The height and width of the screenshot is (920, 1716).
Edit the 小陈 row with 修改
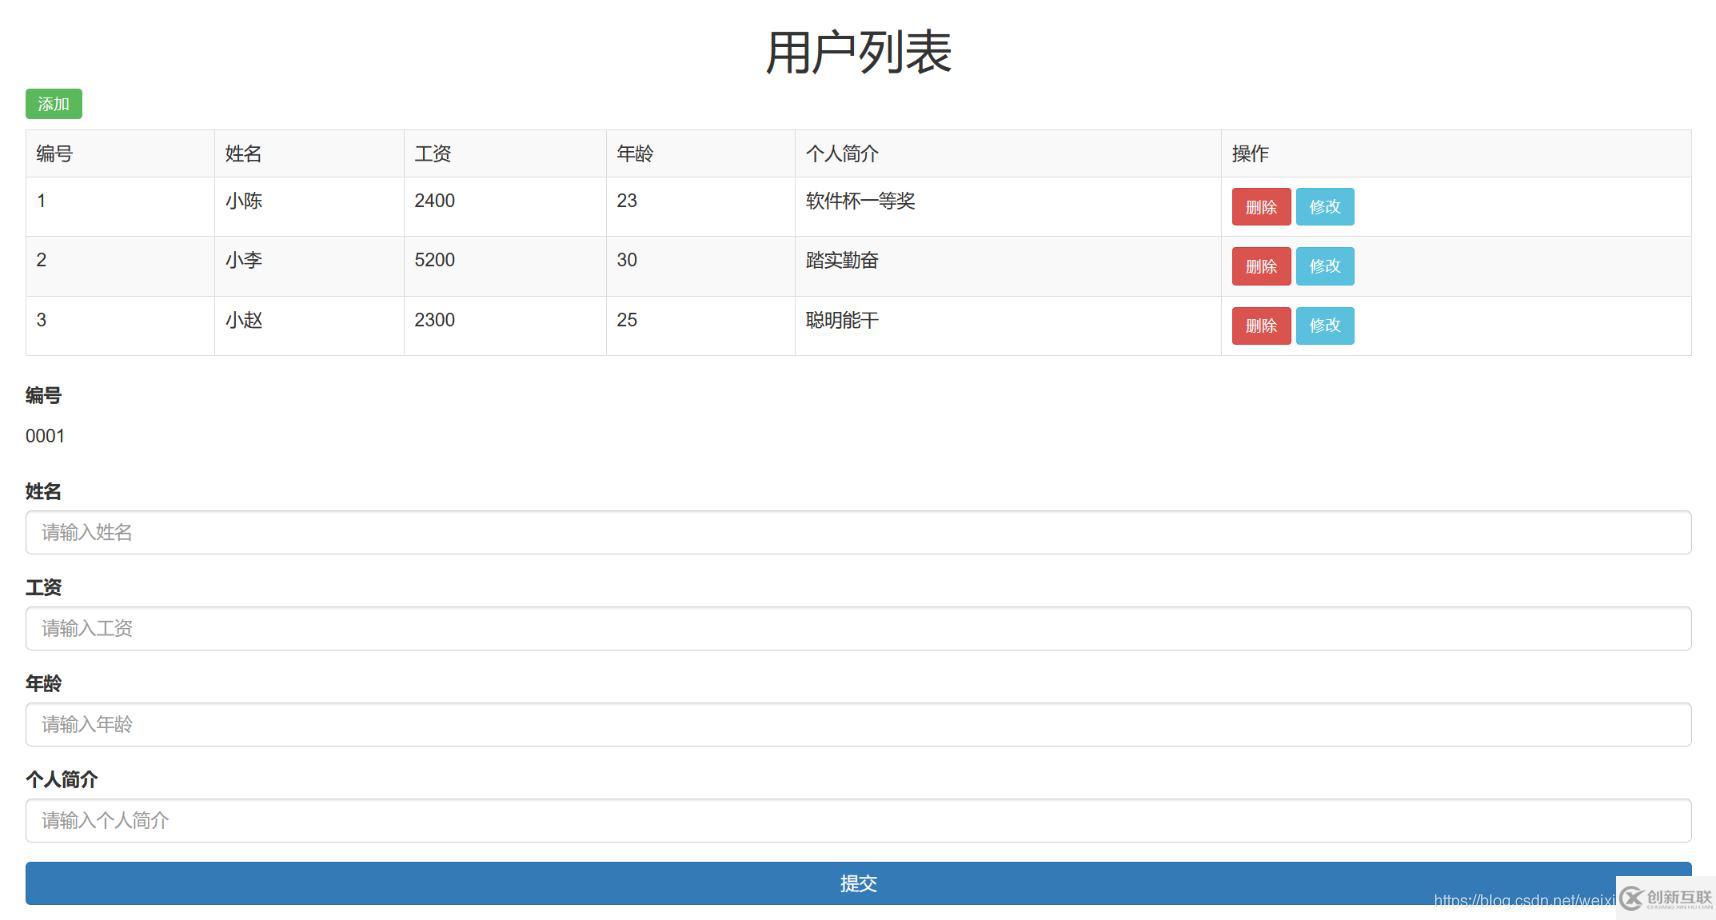point(1325,207)
